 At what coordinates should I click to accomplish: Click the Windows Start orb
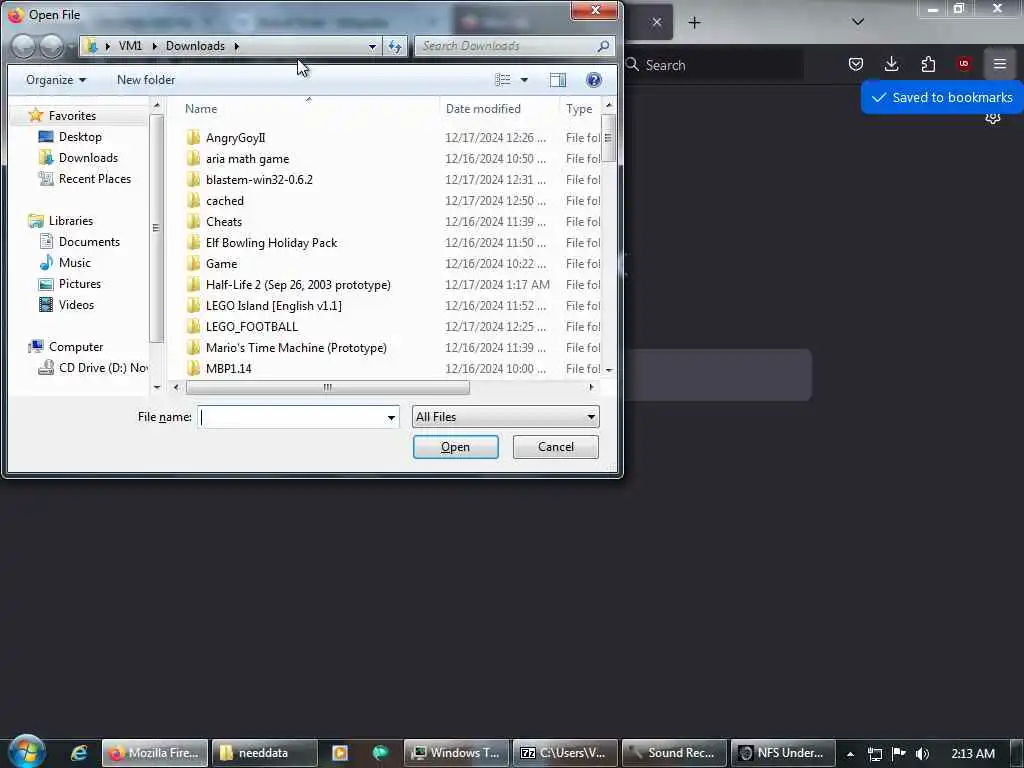pyautogui.click(x=26, y=751)
